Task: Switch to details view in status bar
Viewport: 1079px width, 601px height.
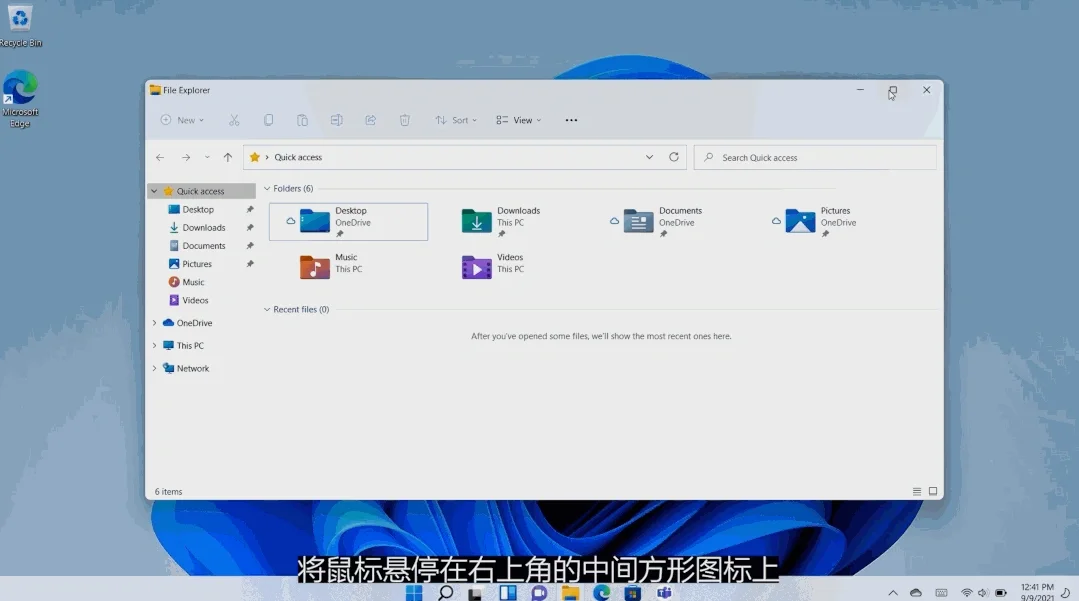Action: [x=916, y=491]
